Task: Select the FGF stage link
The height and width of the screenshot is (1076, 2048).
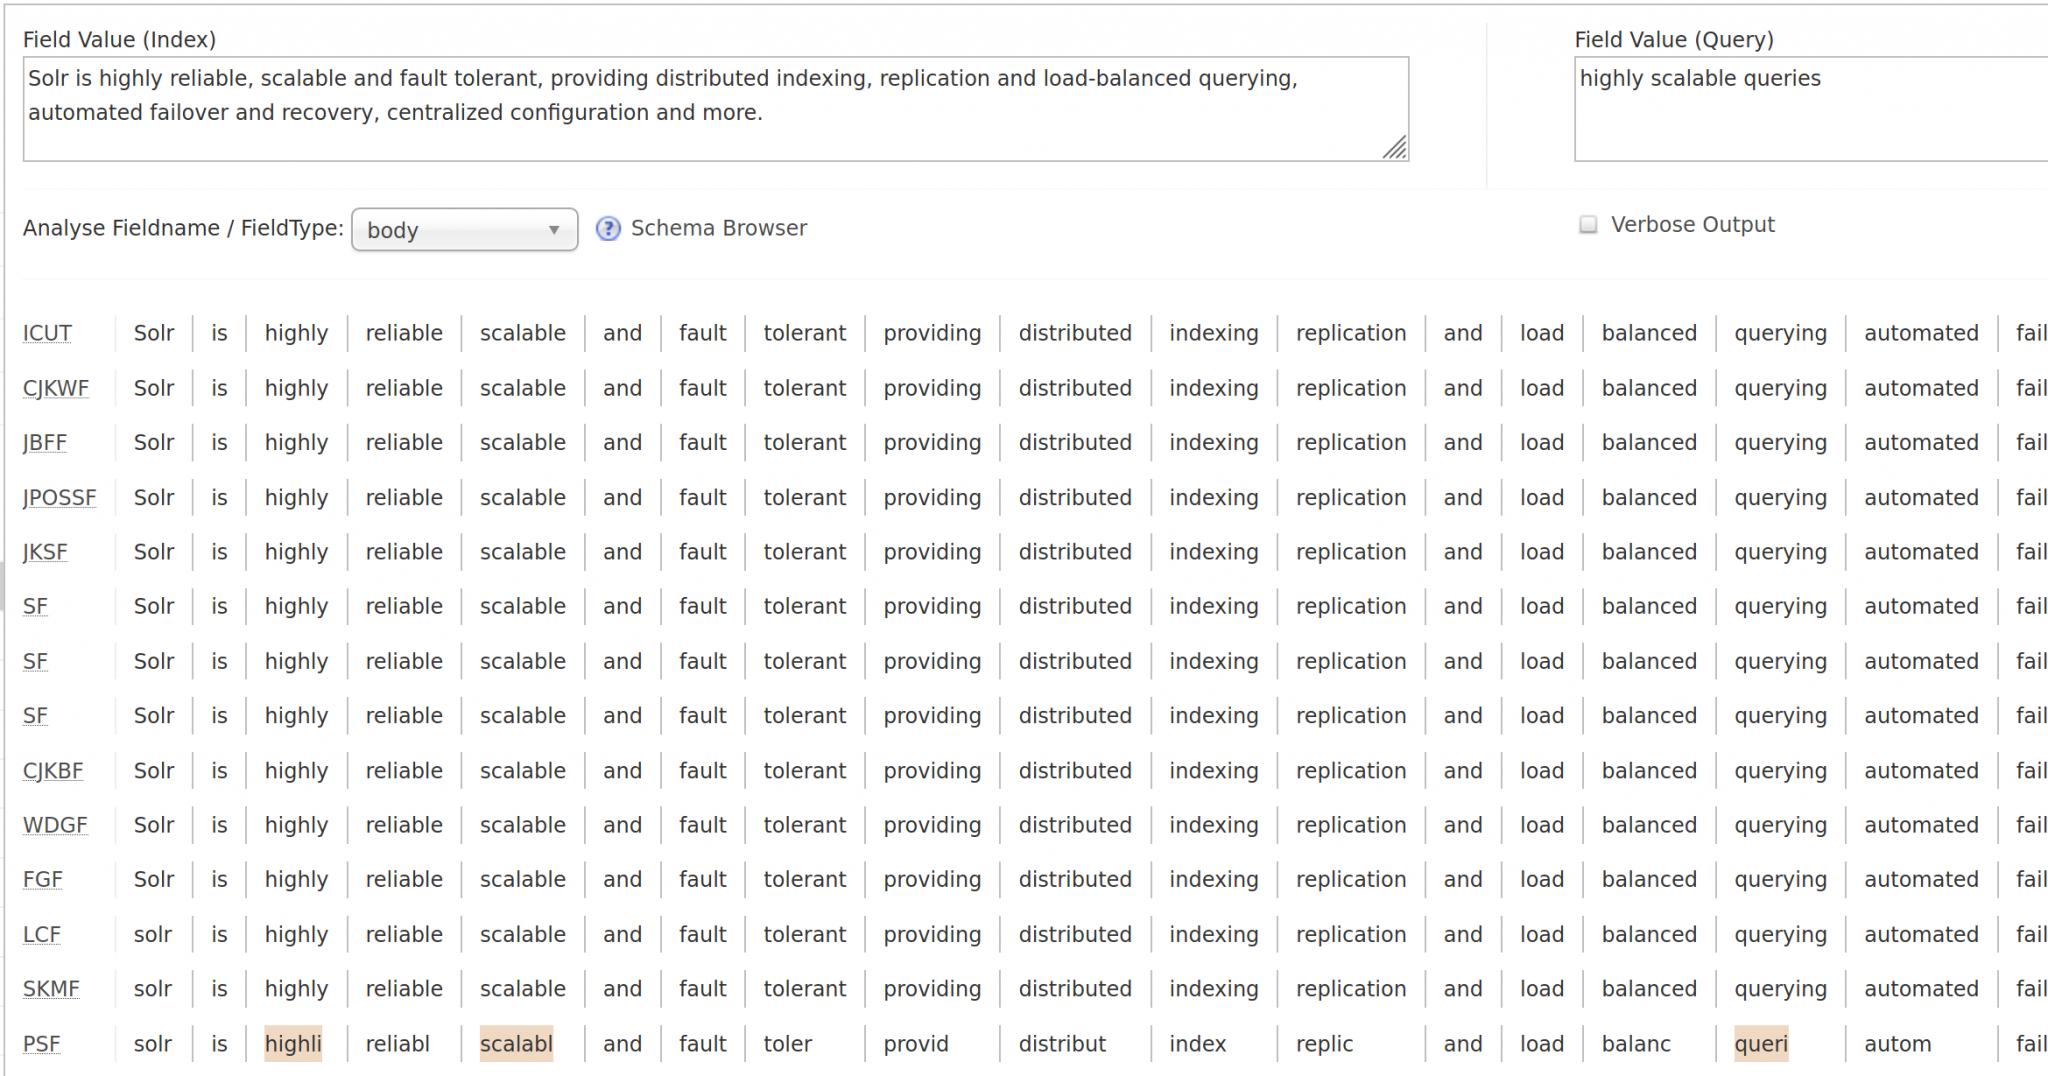Action: (42, 879)
